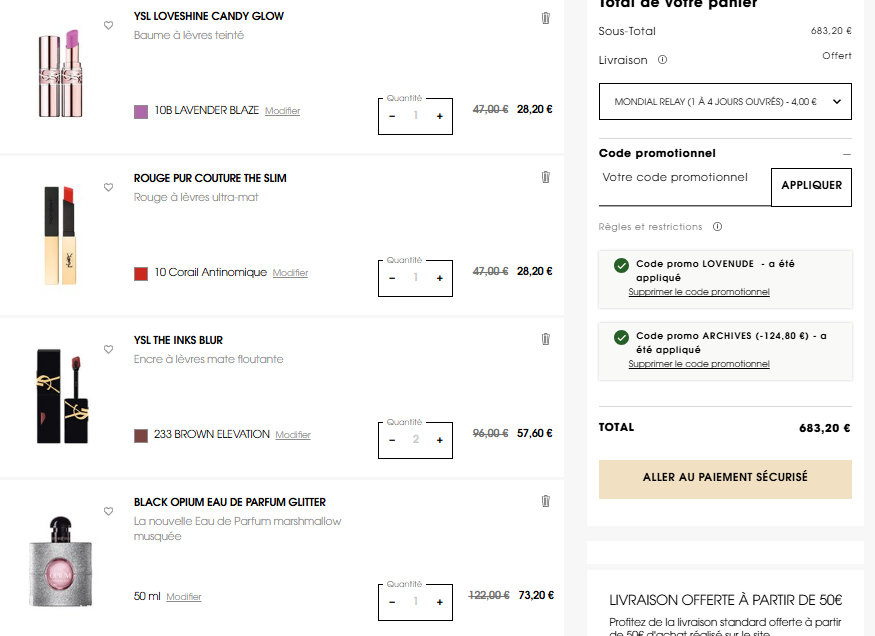Focus the Votre code promotionnel field
The height and width of the screenshot is (636, 875).
click(685, 186)
